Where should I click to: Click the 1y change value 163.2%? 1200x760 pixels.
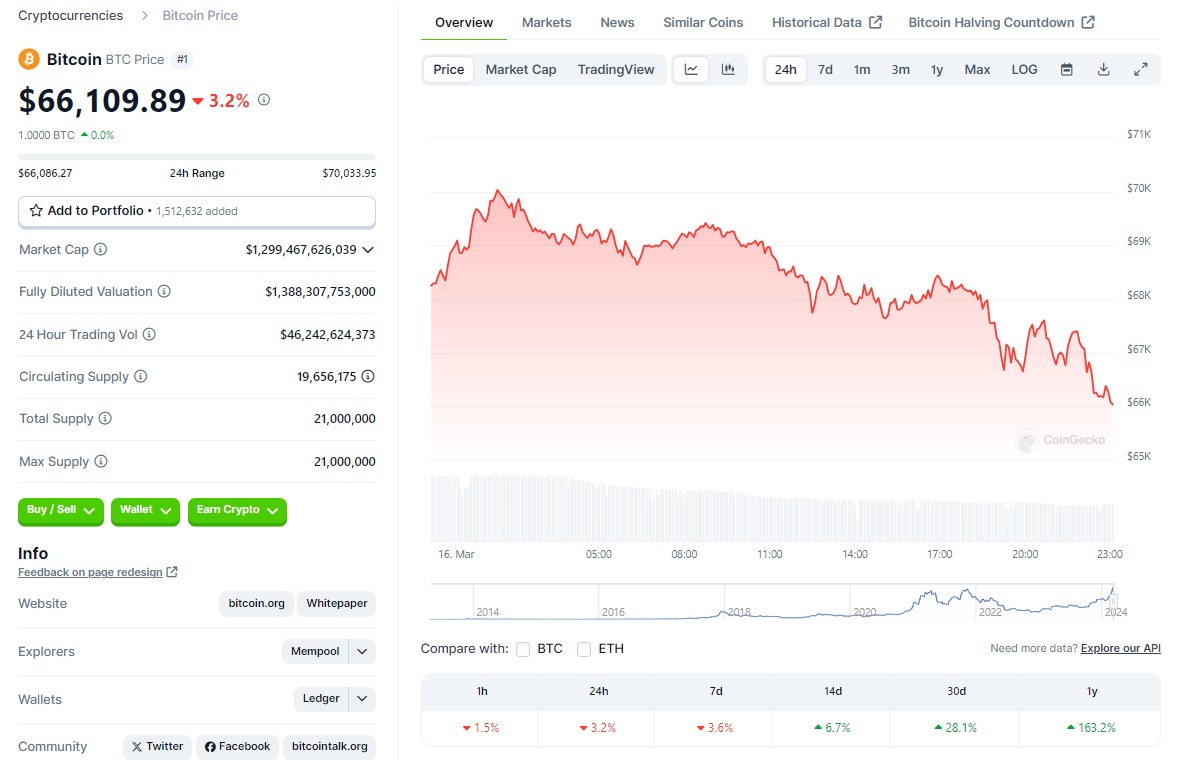point(1090,728)
